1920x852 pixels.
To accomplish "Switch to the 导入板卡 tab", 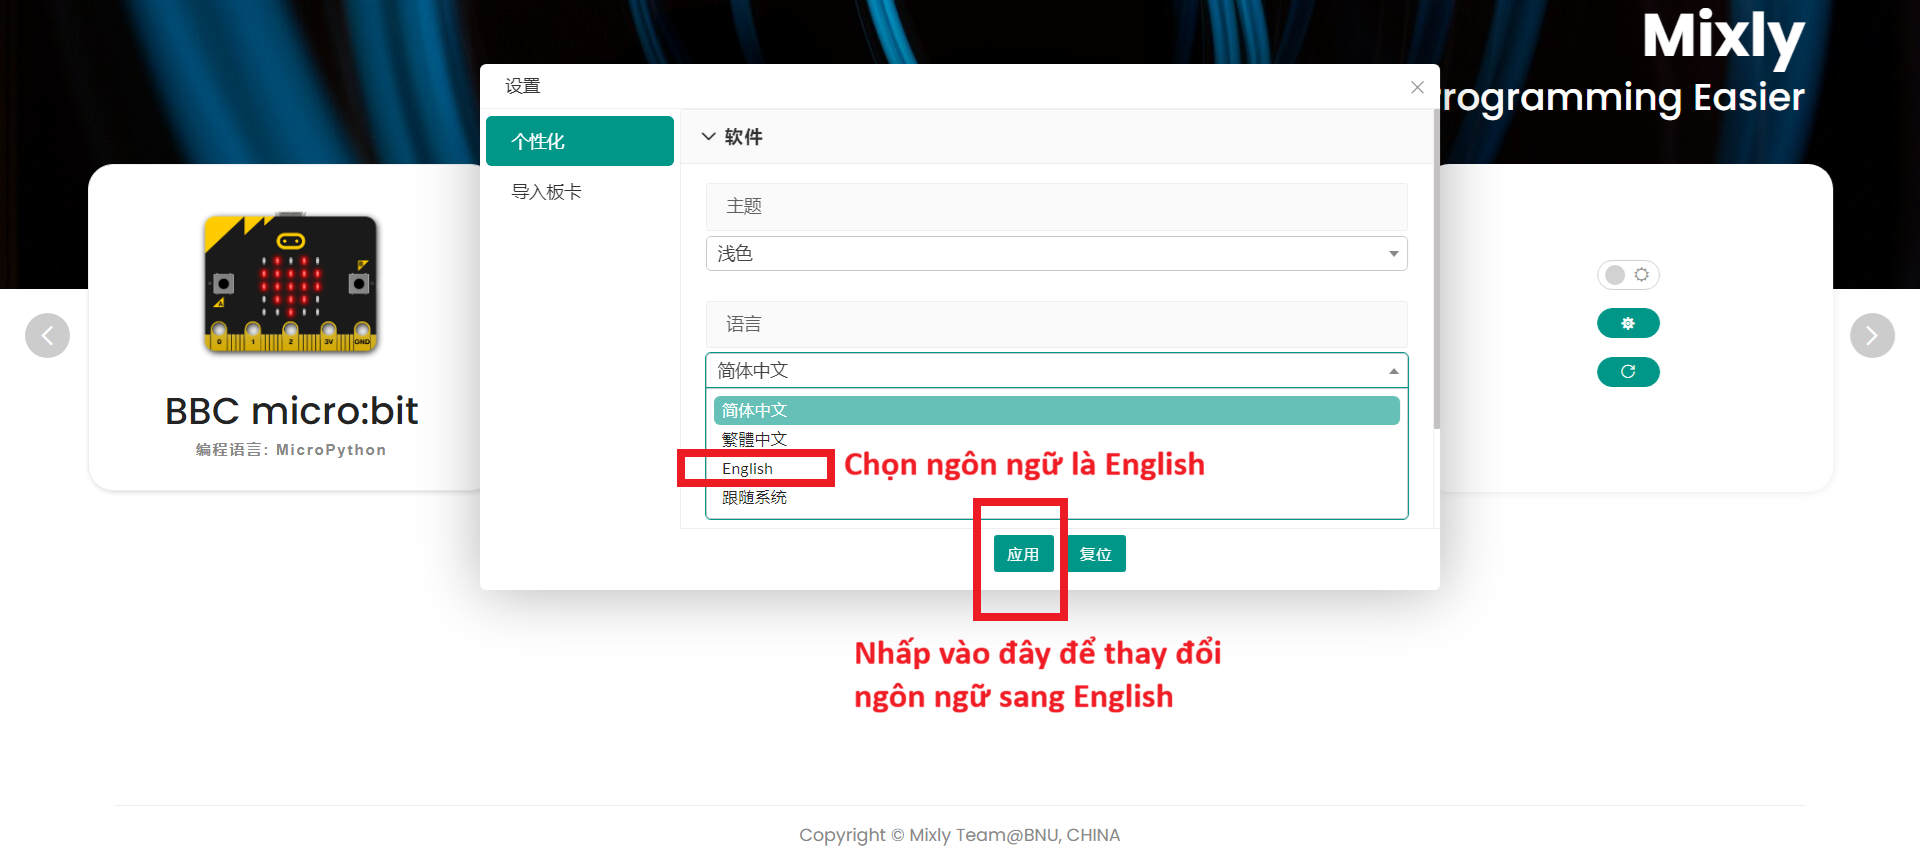I will pyautogui.click(x=547, y=192).
